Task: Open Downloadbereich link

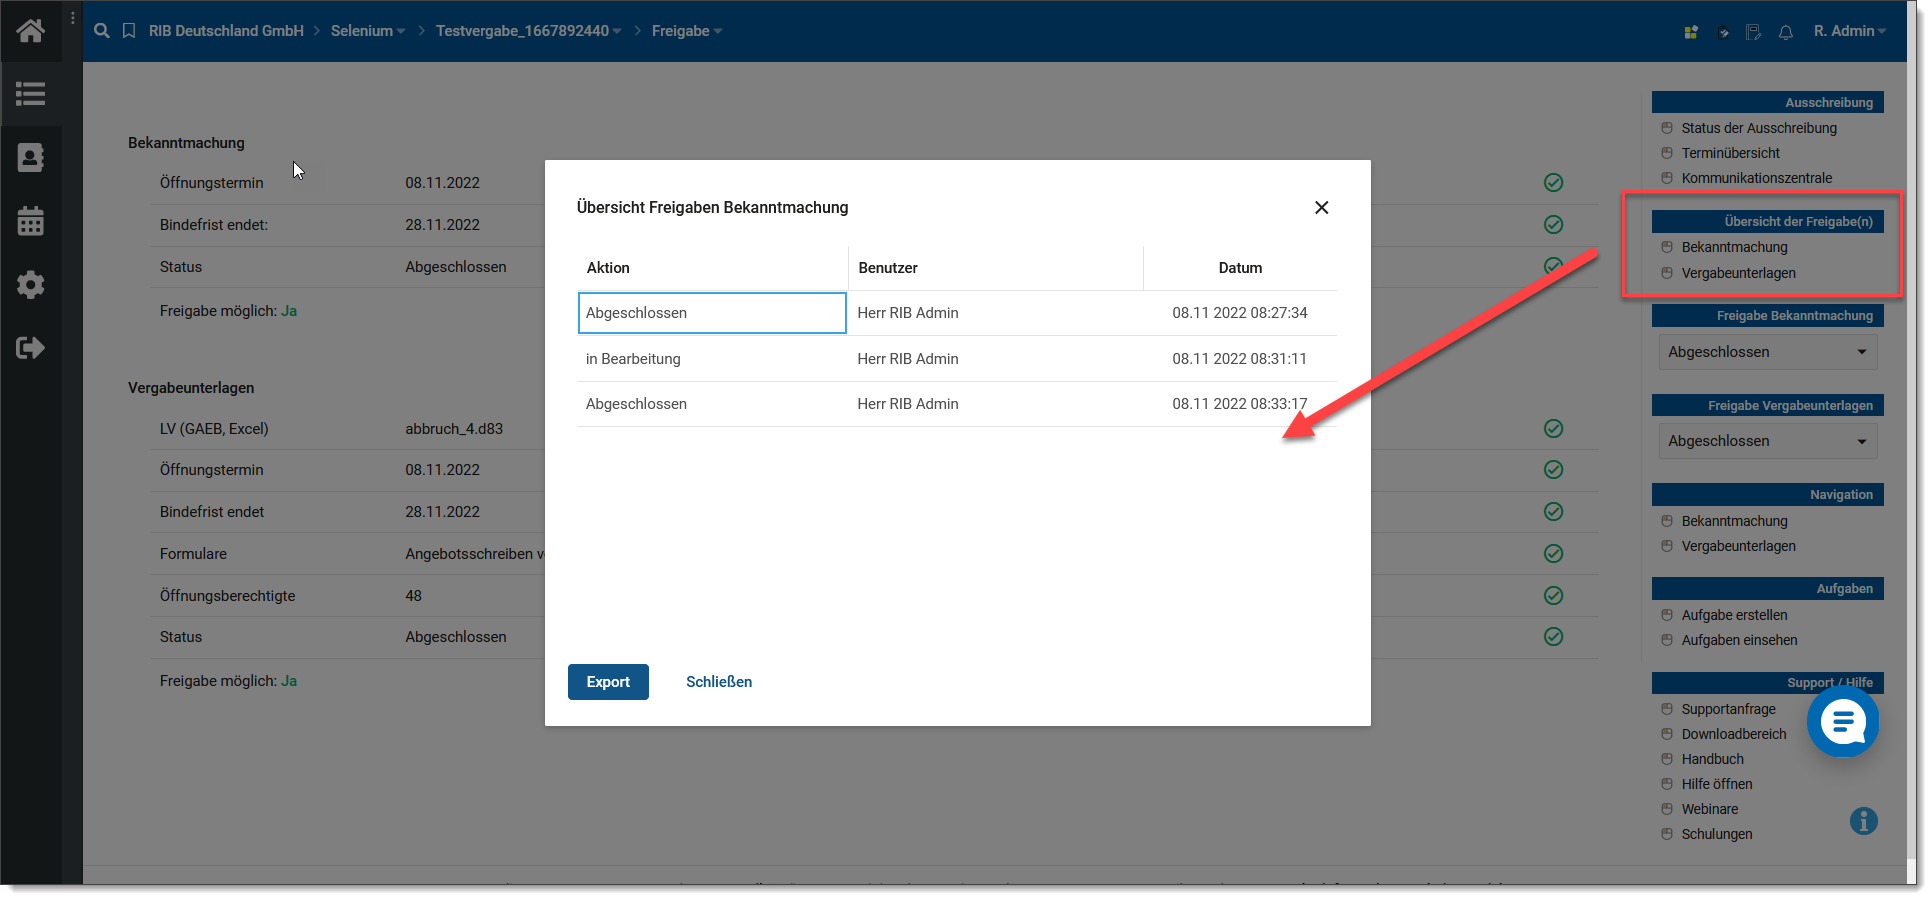Action: 1734,734
